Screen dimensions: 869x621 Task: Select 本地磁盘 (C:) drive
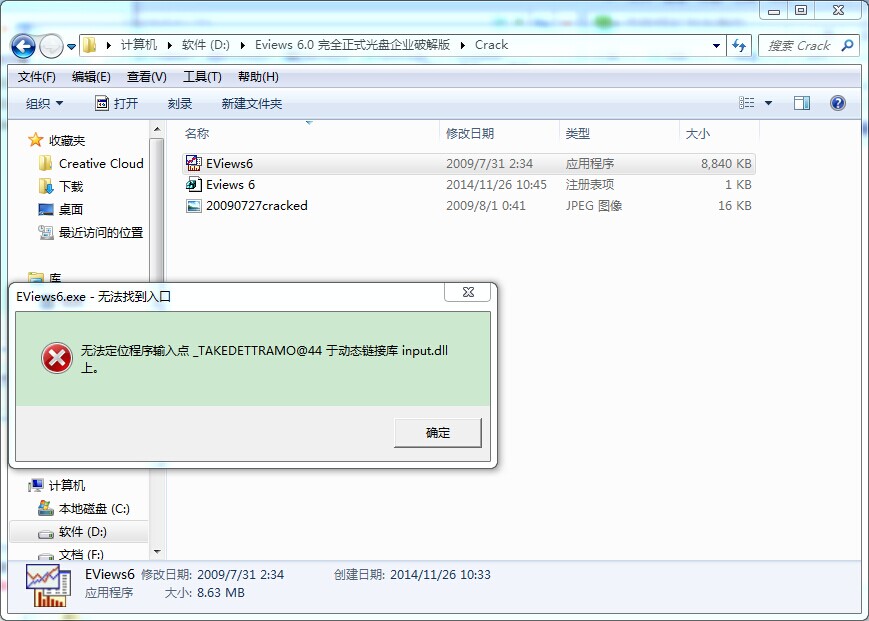94,509
